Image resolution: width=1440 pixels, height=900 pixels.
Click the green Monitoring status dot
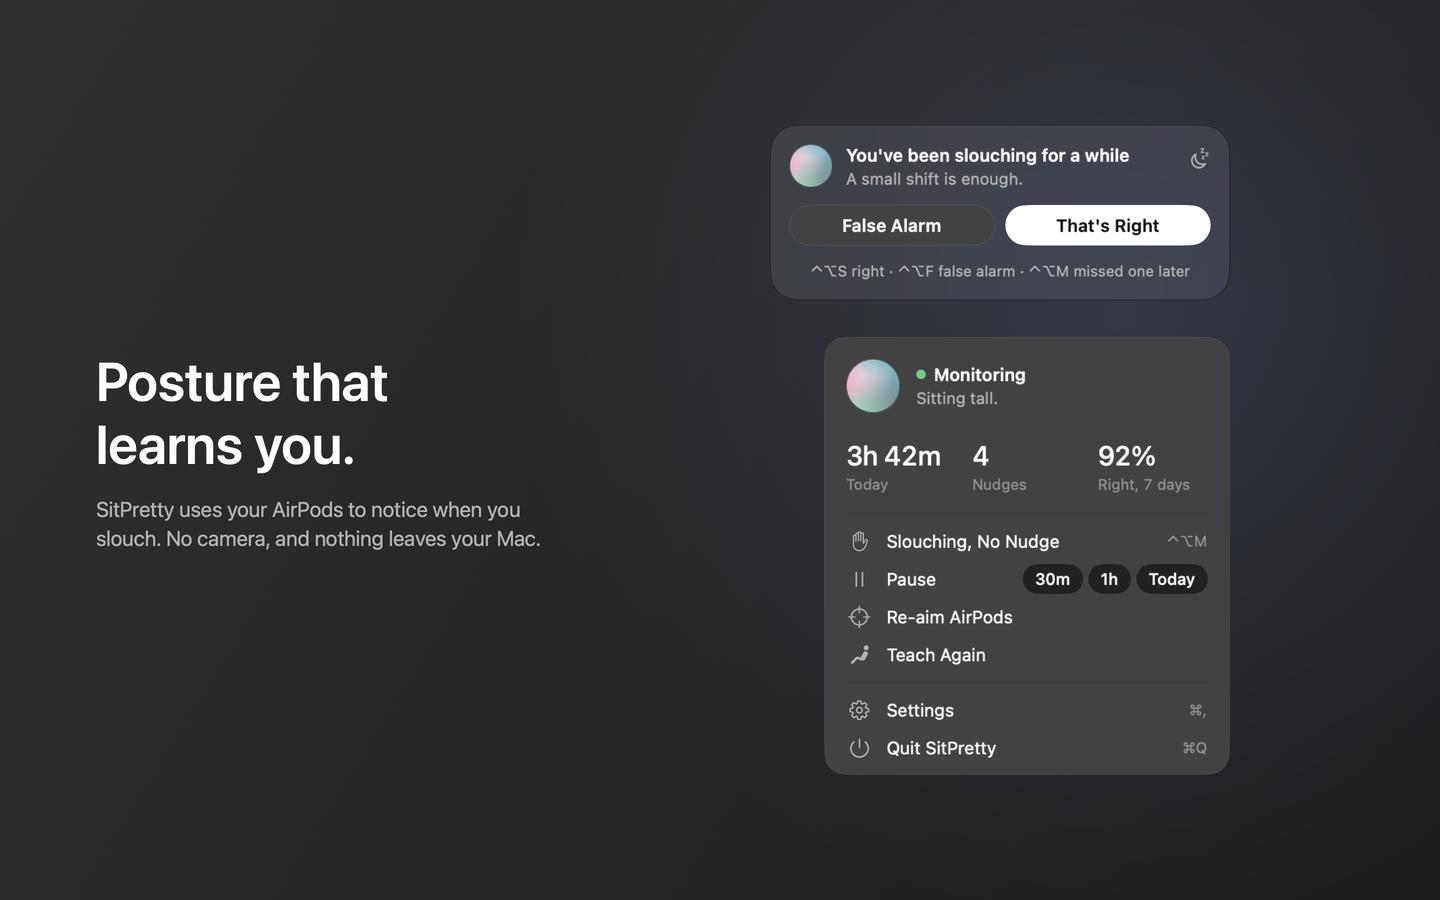pos(921,375)
